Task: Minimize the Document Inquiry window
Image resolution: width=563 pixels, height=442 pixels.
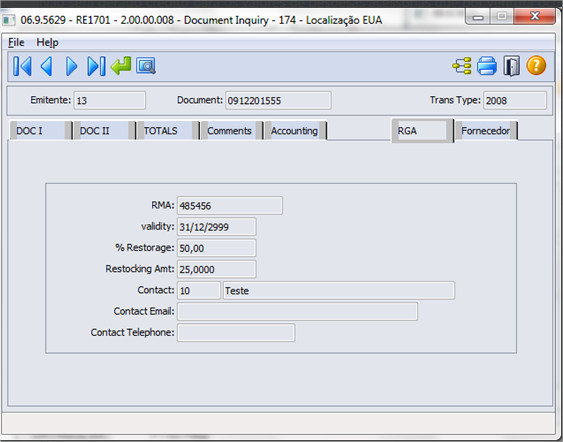Action: click(x=478, y=17)
